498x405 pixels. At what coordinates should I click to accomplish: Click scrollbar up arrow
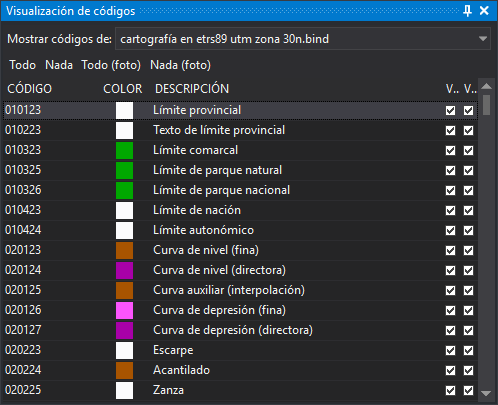click(486, 86)
